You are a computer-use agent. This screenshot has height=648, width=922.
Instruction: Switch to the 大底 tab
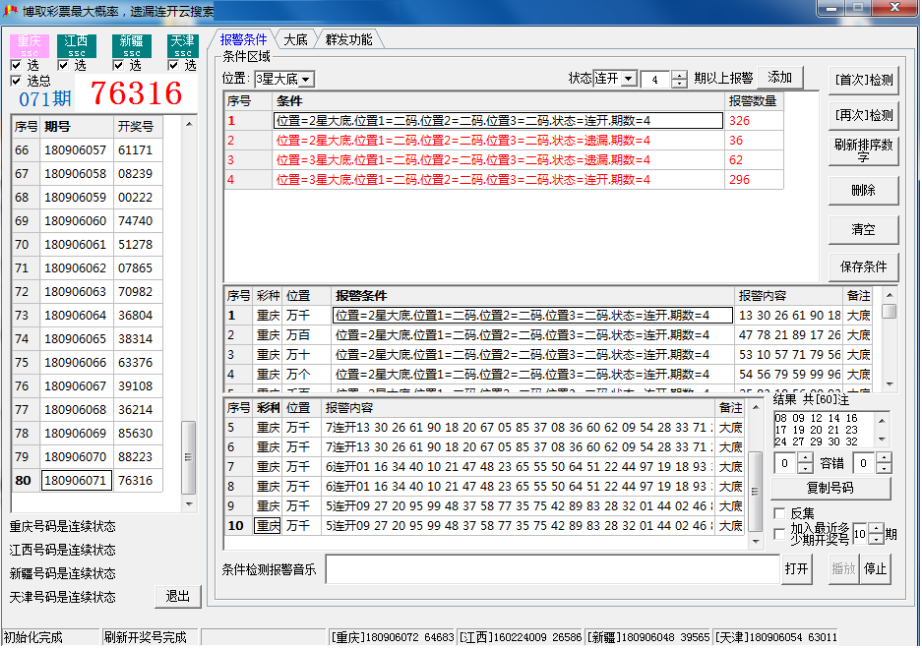click(x=295, y=40)
